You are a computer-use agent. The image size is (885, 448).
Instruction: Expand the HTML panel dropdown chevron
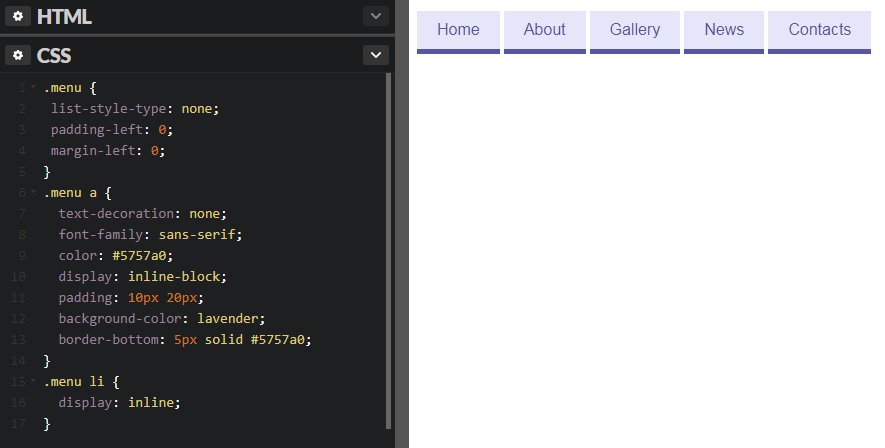tap(375, 16)
